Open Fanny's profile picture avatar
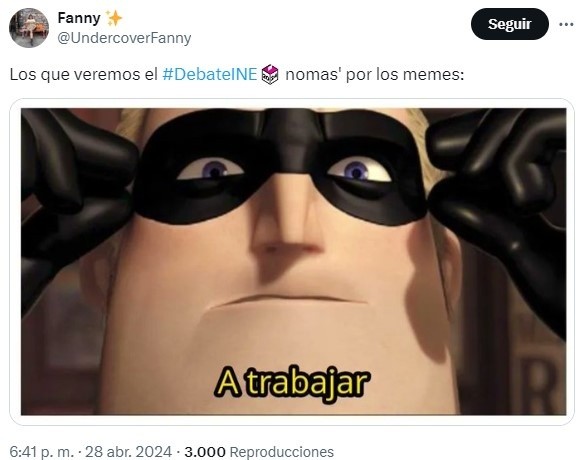This screenshot has height=460, width=585. [x=29, y=28]
